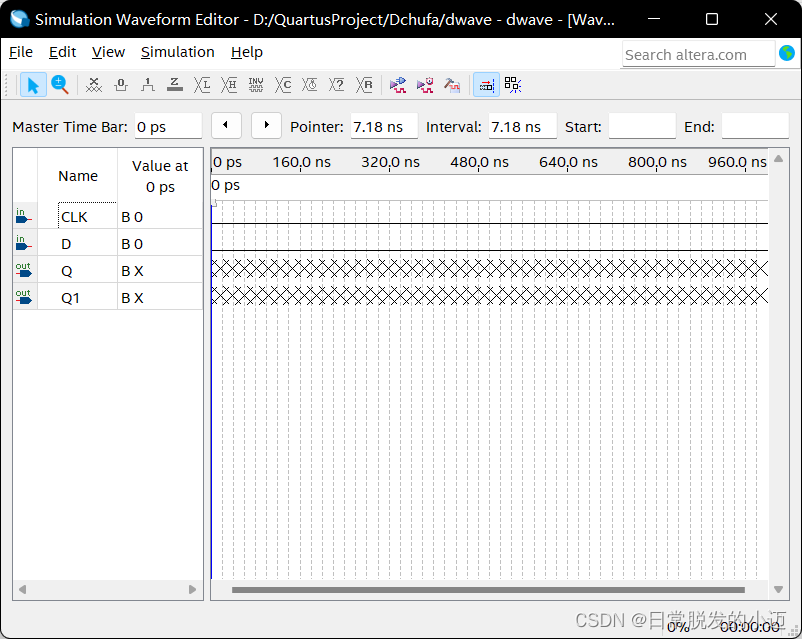Open Count Value (XC) tool
The width and height of the screenshot is (802, 639).
coord(283,85)
